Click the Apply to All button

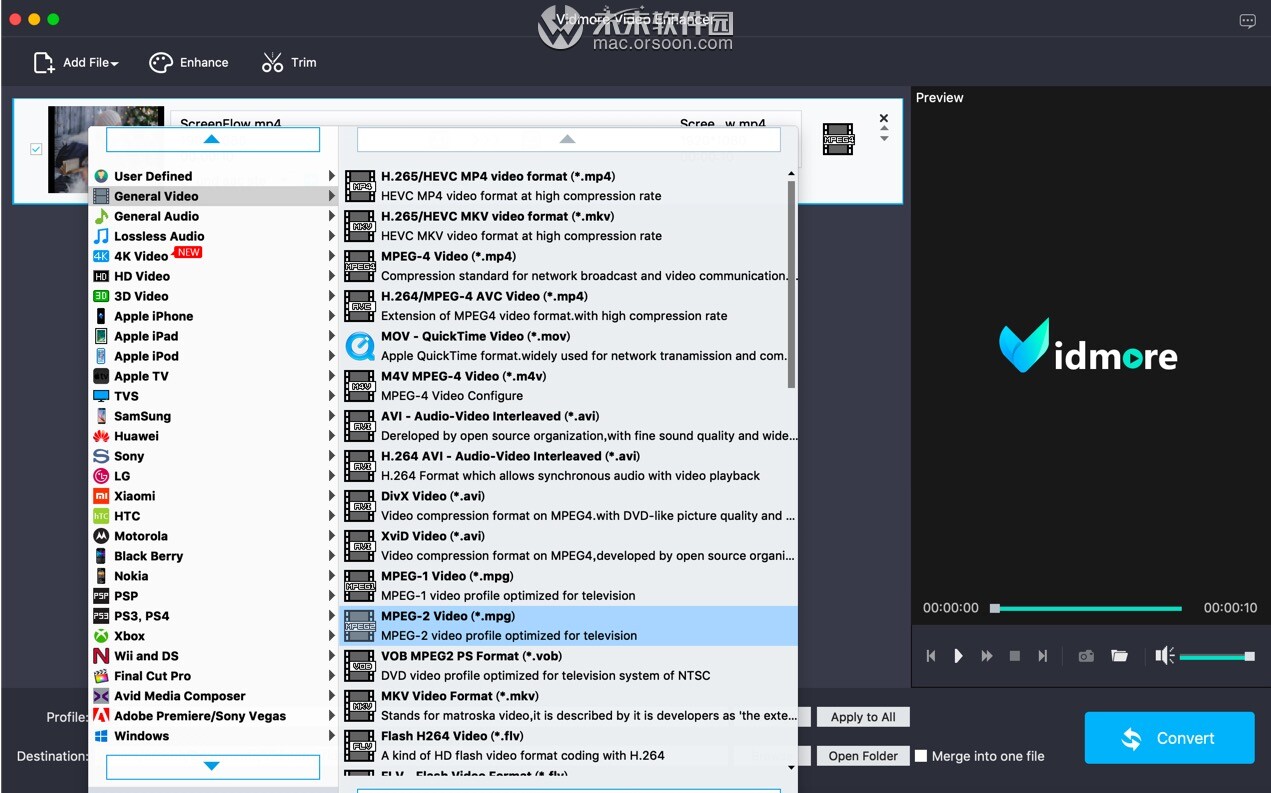coord(863,717)
